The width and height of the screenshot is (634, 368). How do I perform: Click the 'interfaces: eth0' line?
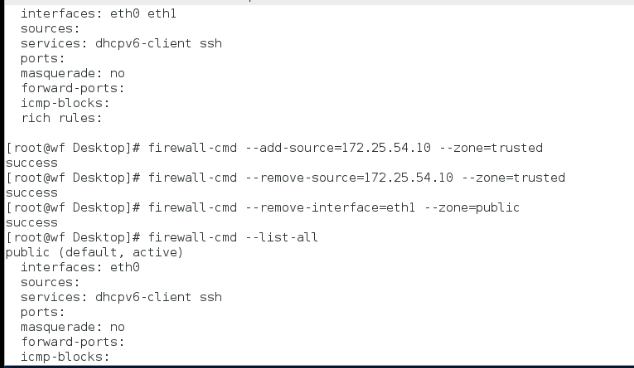pos(80,267)
